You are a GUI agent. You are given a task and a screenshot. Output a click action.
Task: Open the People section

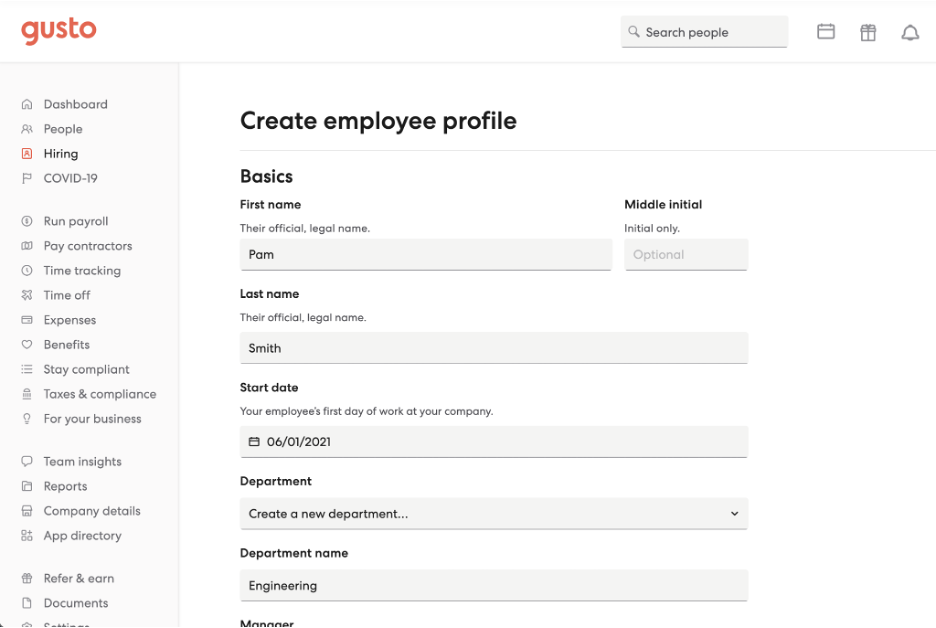click(x=63, y=129)
